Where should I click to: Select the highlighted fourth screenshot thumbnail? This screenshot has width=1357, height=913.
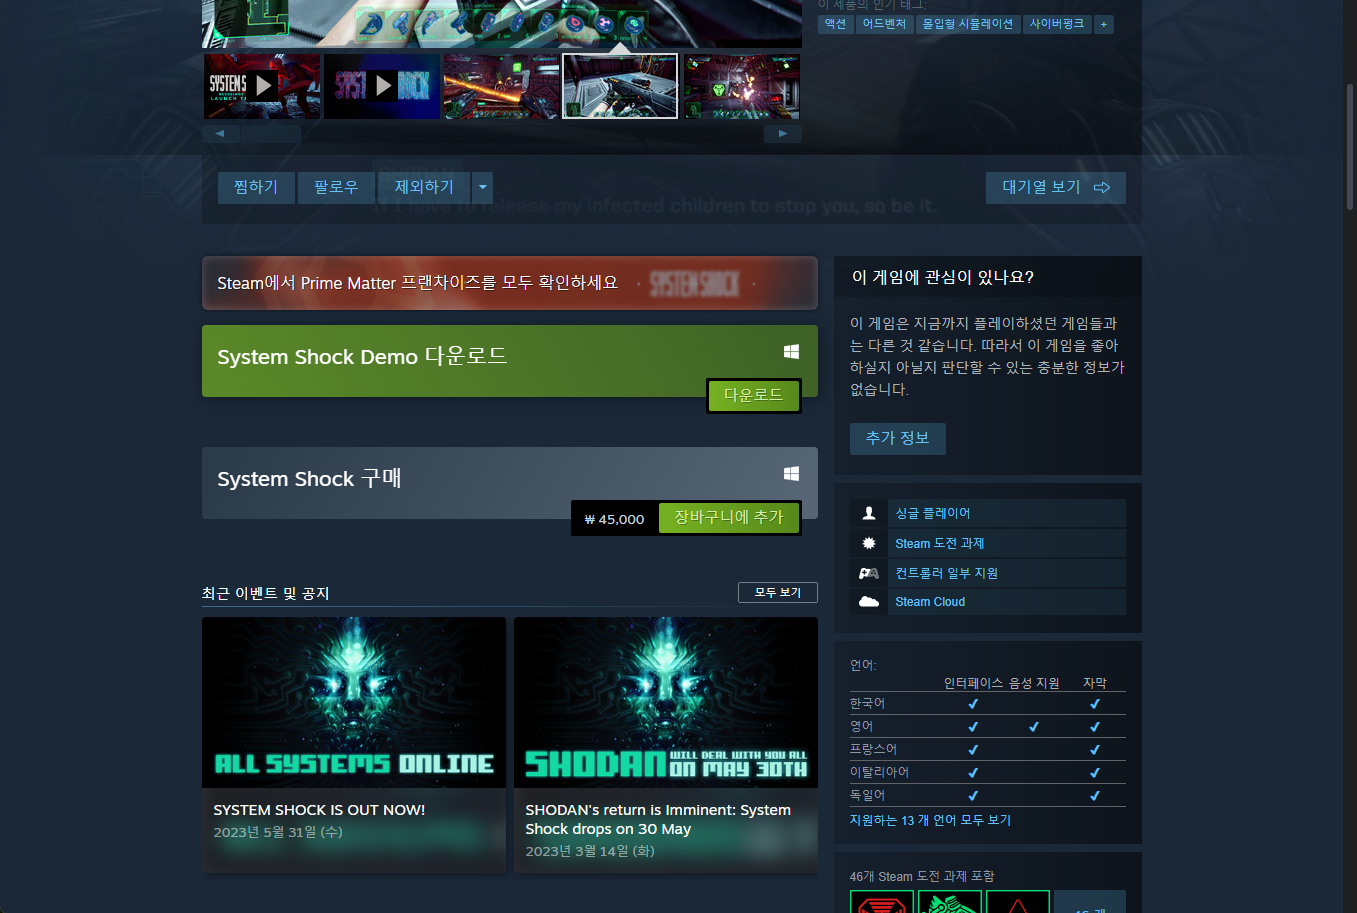coord(620,86)
